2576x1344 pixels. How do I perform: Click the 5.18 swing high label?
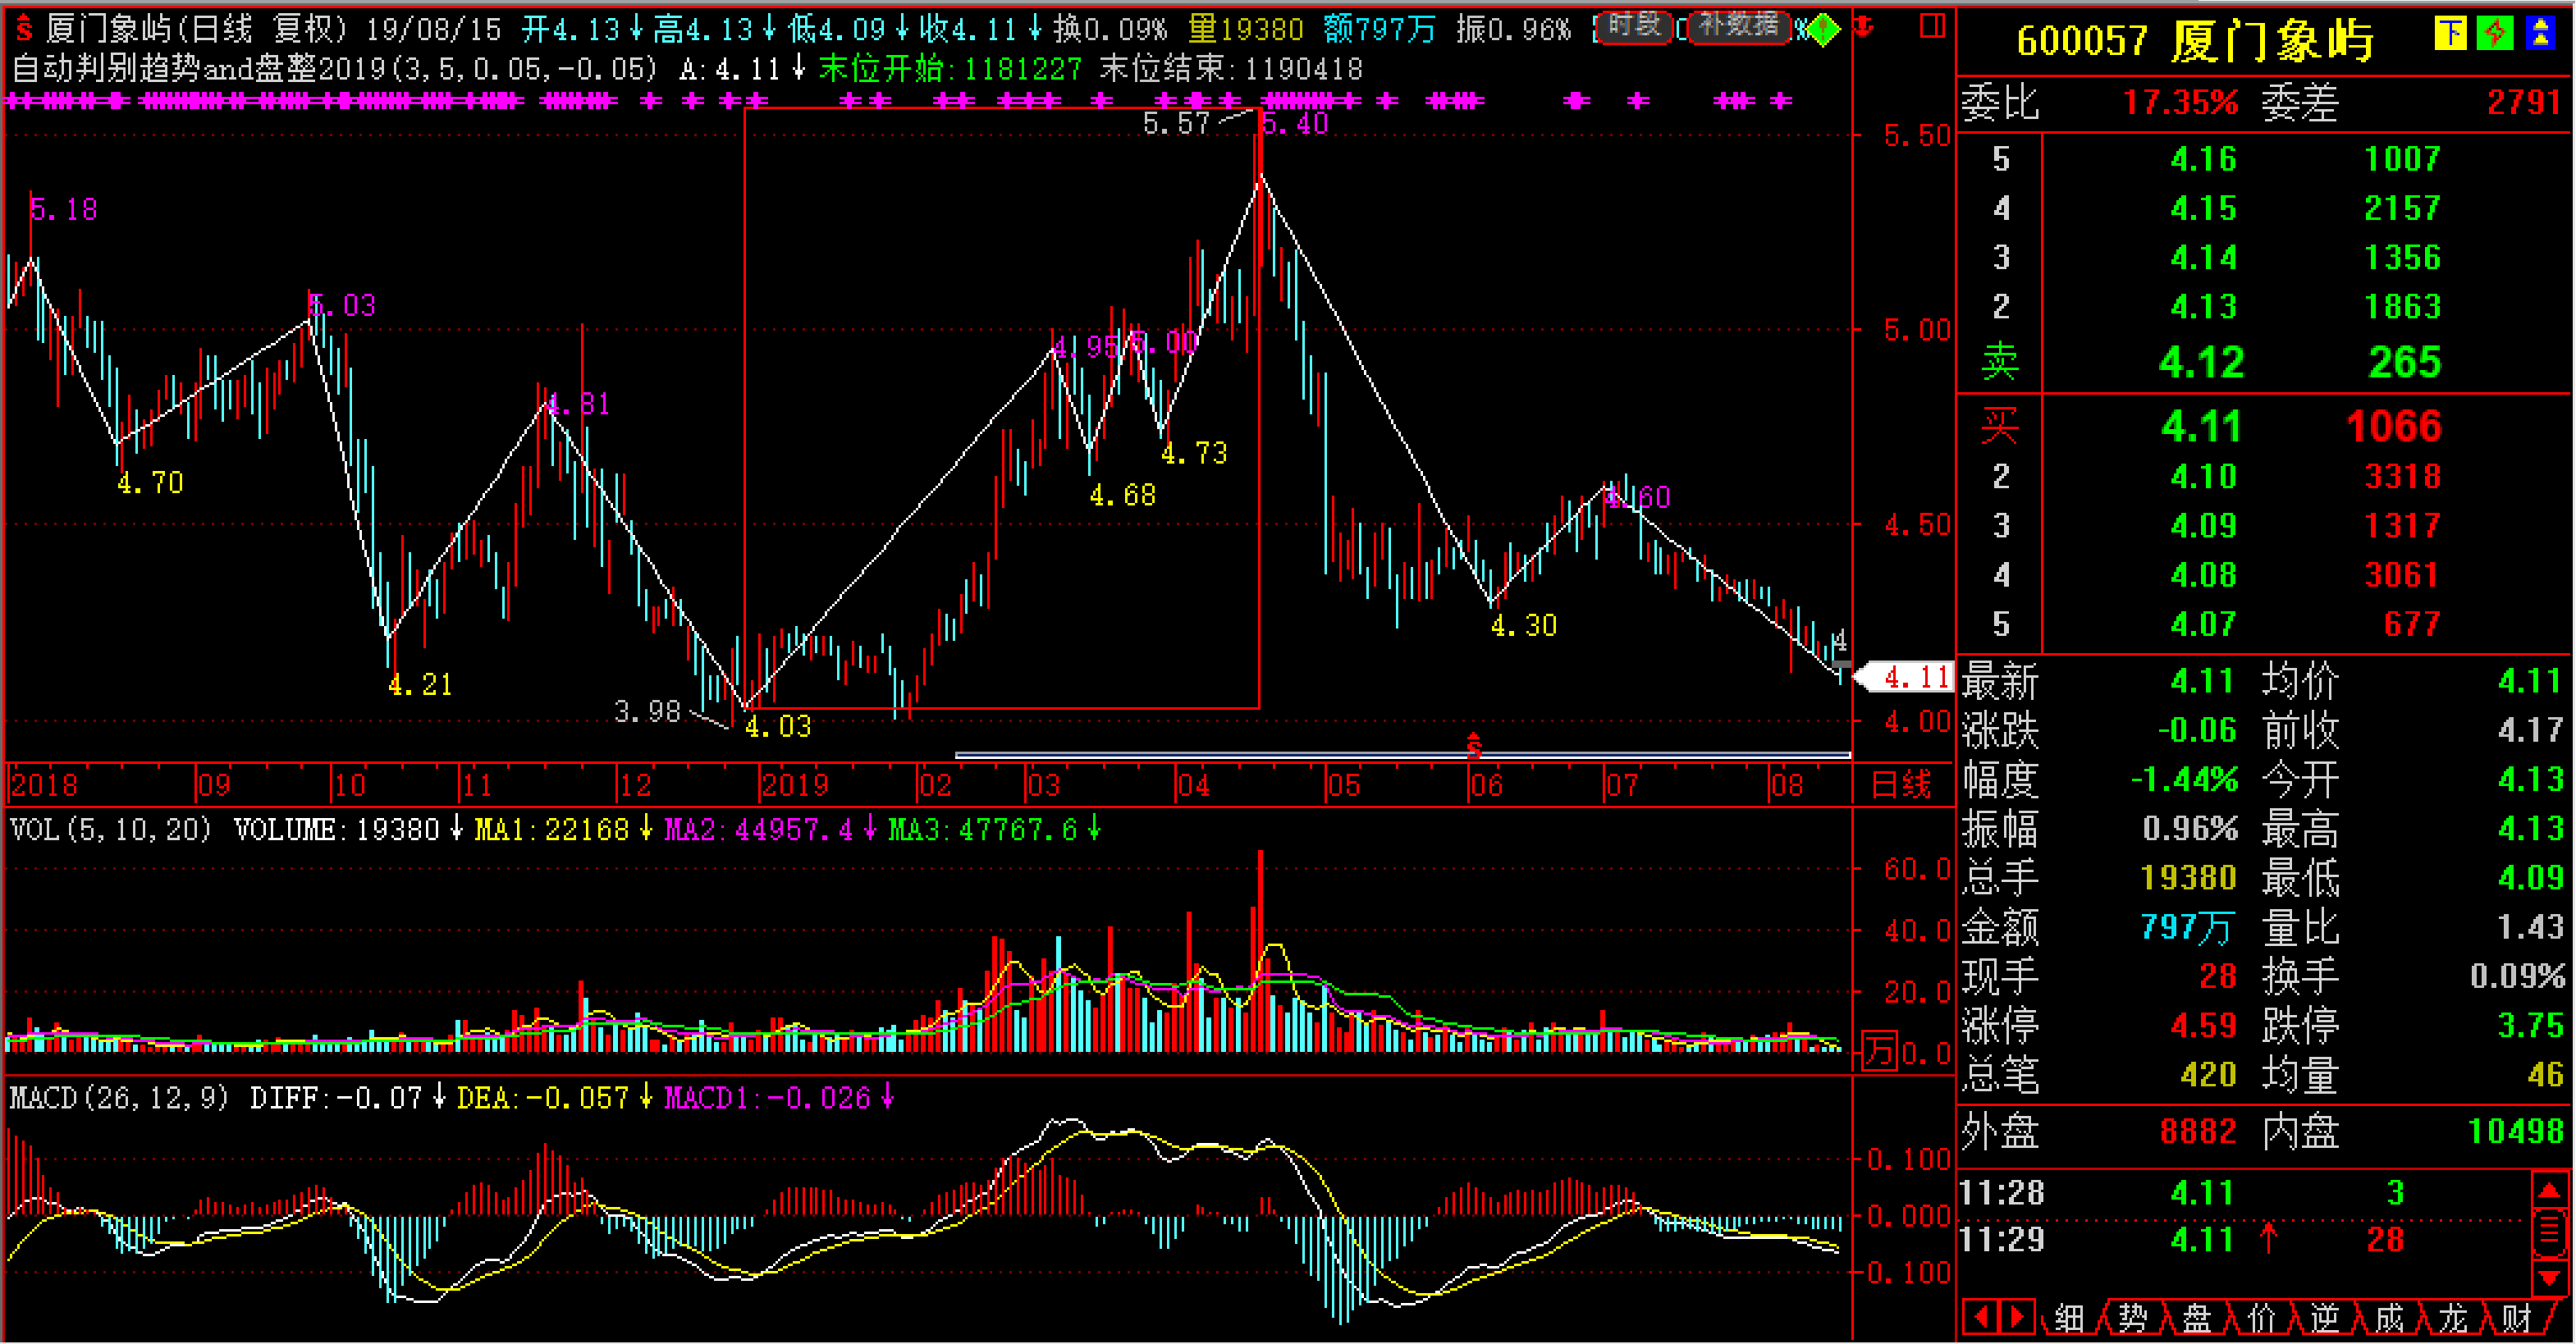pos(64,209)
